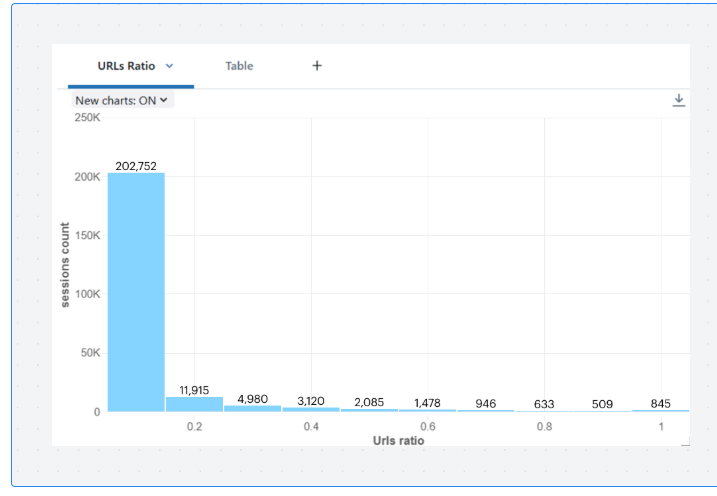Open the New charts: ON dropdown
This screenshot has height=496, width=717.
(x=123, y=100)
